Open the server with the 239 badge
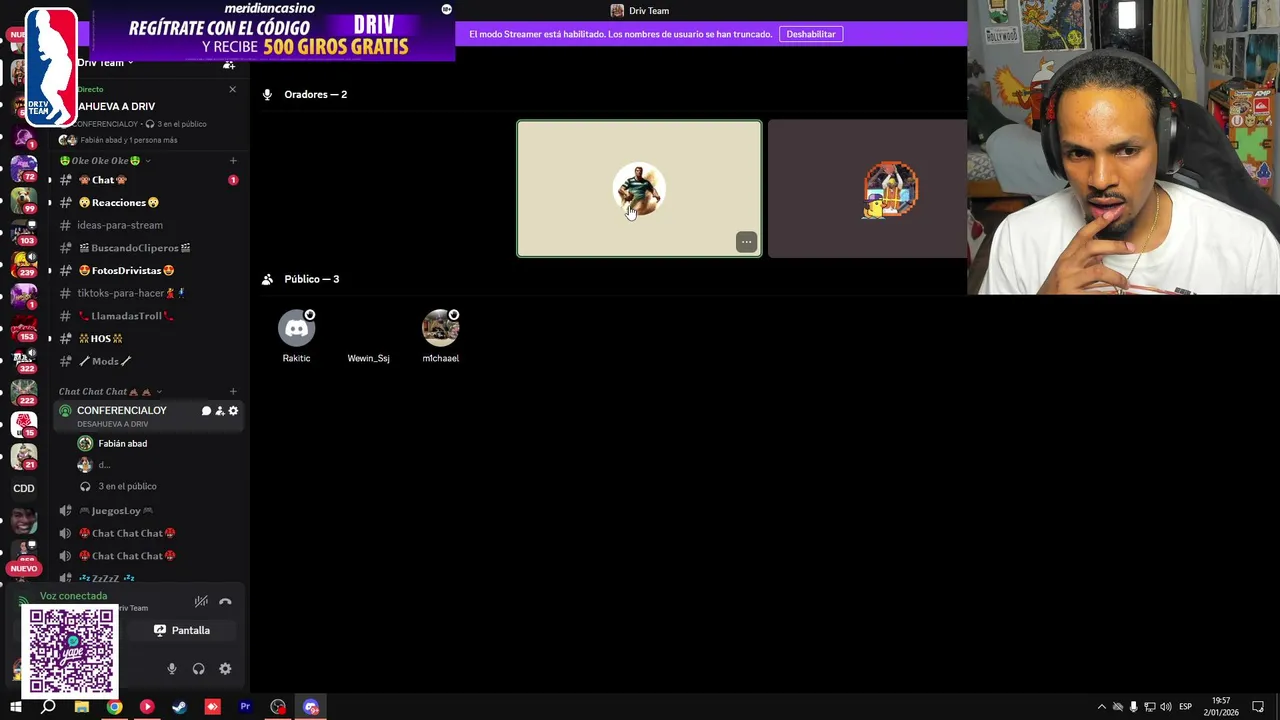 [x=23, y=263]
